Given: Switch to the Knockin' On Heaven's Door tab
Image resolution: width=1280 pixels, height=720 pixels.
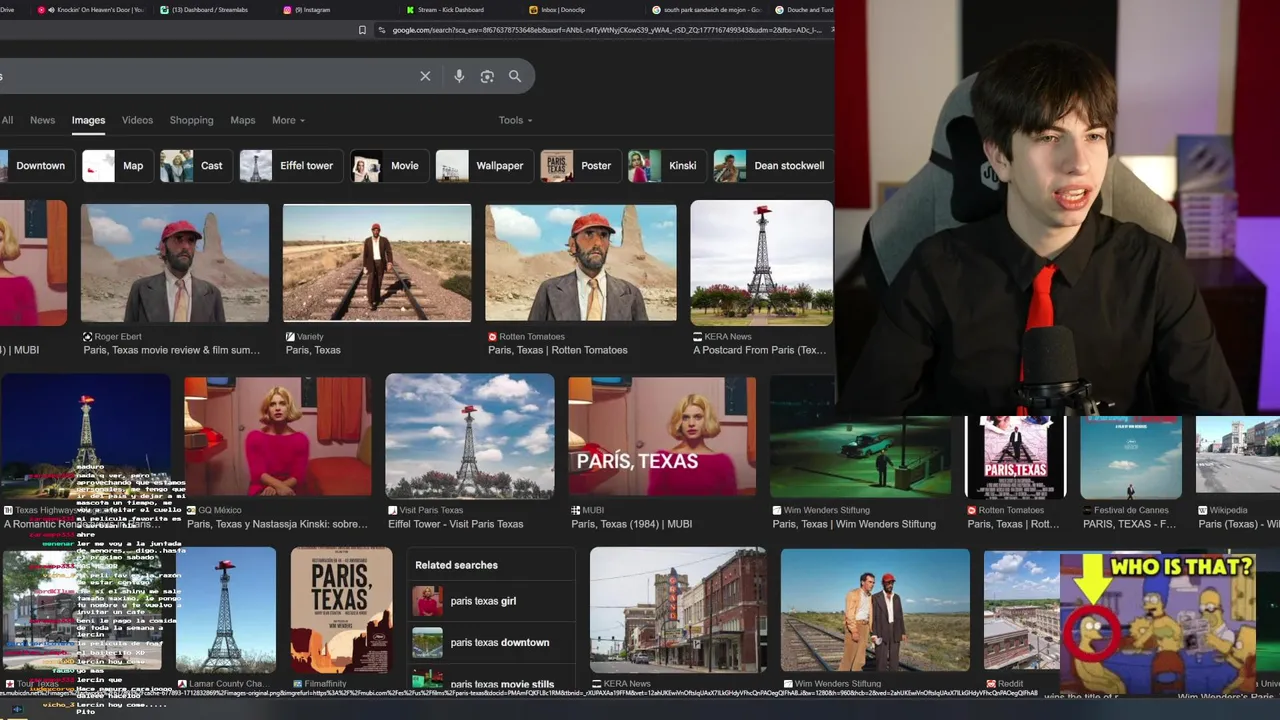Looking at the screenshot, I should tap(90, 10).
